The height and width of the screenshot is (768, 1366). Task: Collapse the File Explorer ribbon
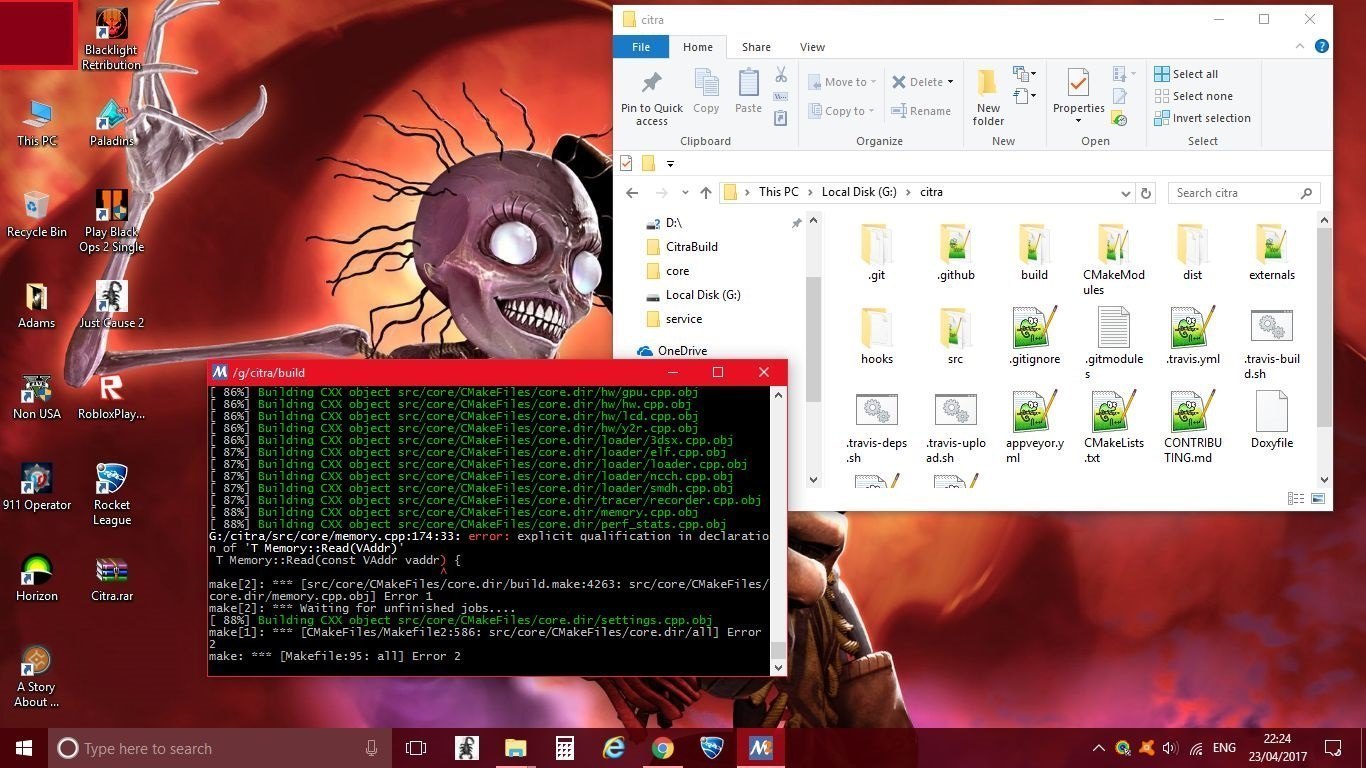coord(1301,47)
